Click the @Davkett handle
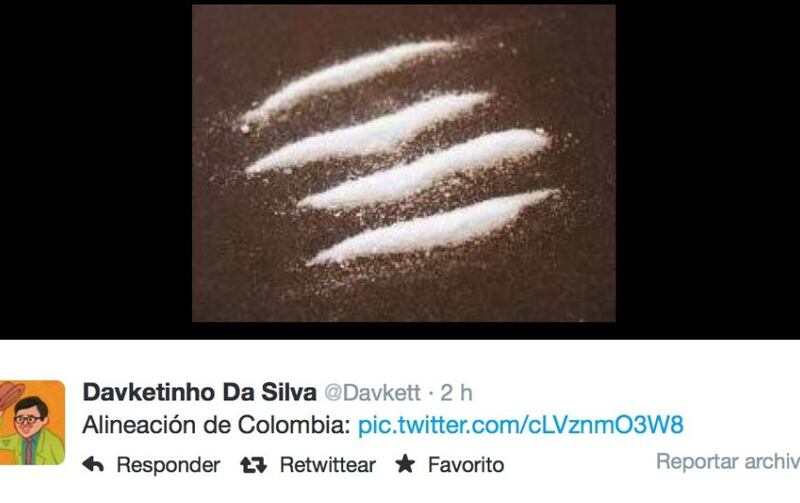This screenshot has width=800, height=503. [x=372, y=393]
